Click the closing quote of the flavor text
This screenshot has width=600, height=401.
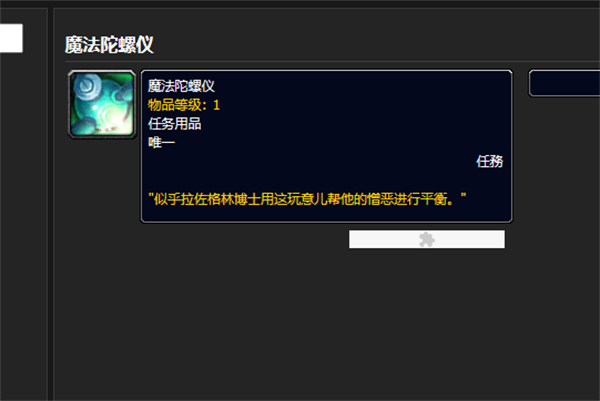(x=463, y=196)
